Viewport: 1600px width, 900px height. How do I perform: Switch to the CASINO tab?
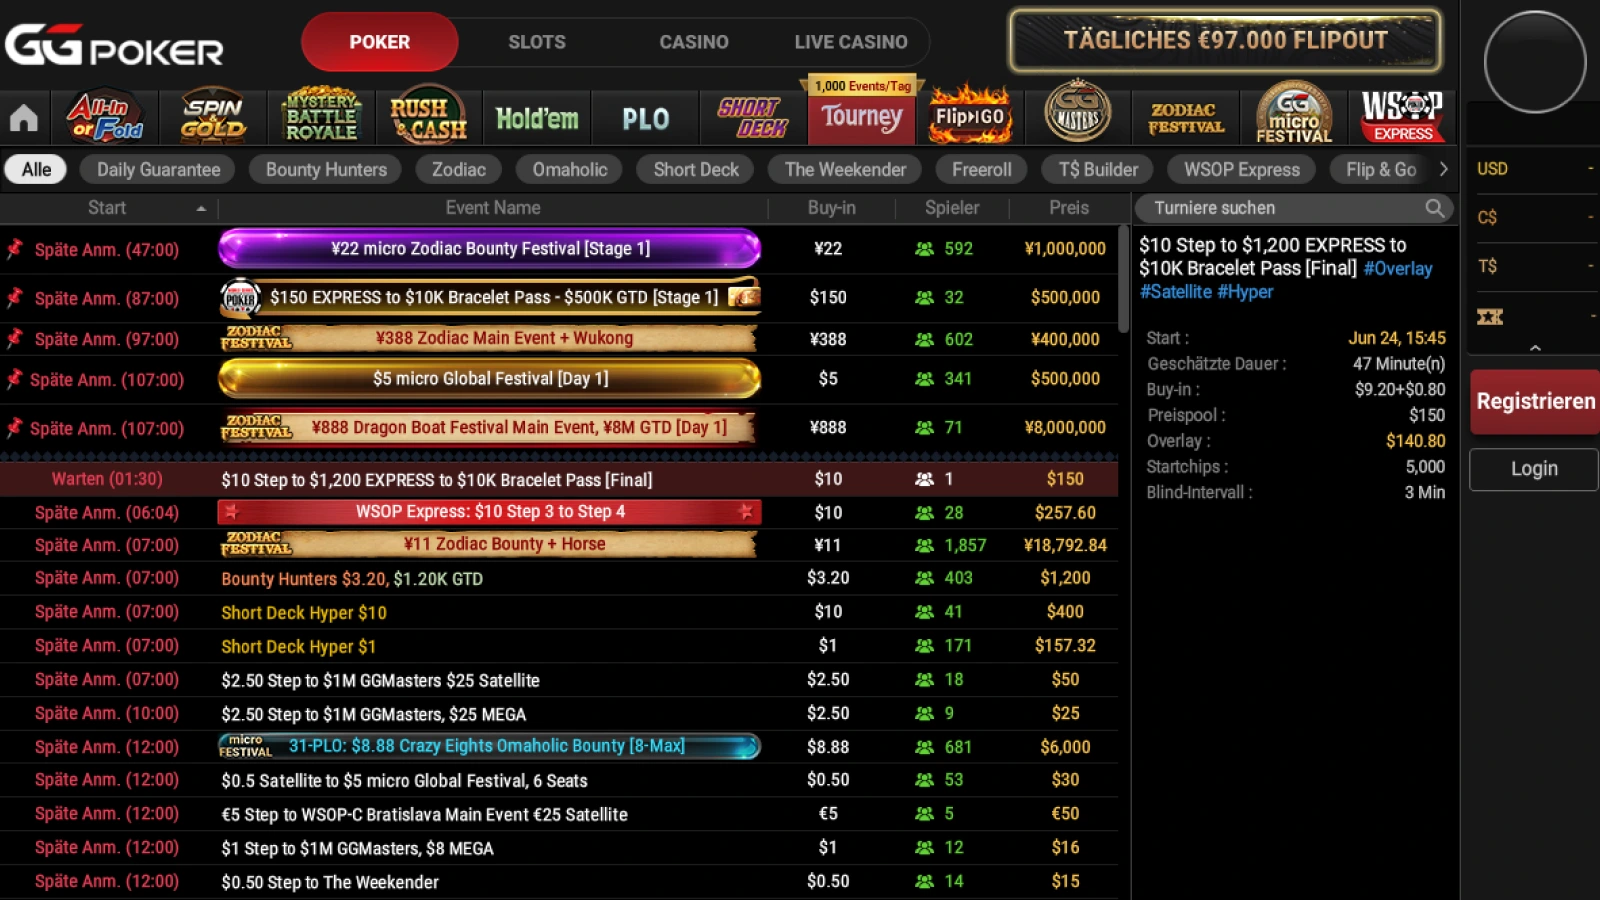point(694,42)
